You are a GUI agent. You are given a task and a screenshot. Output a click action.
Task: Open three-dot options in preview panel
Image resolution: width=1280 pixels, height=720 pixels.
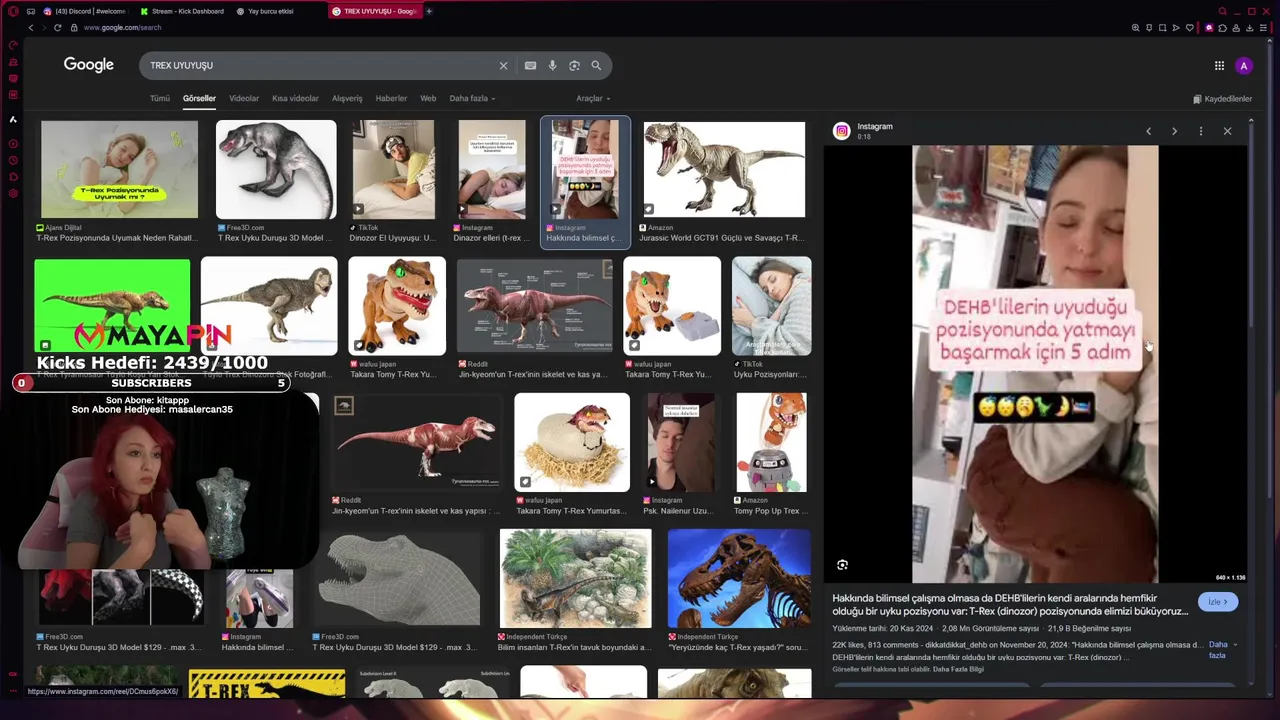[1201, 131]
